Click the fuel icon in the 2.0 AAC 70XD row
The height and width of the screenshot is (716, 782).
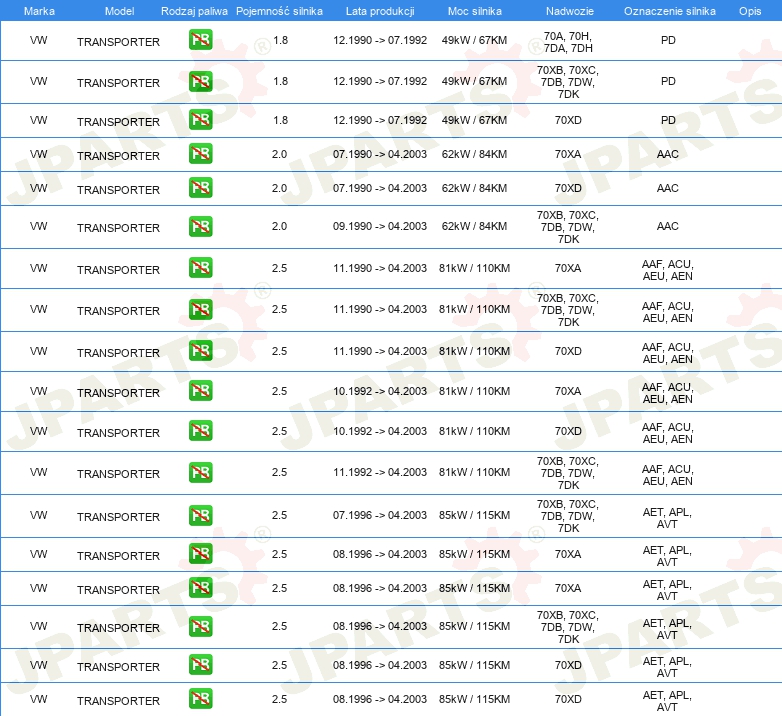200,187
